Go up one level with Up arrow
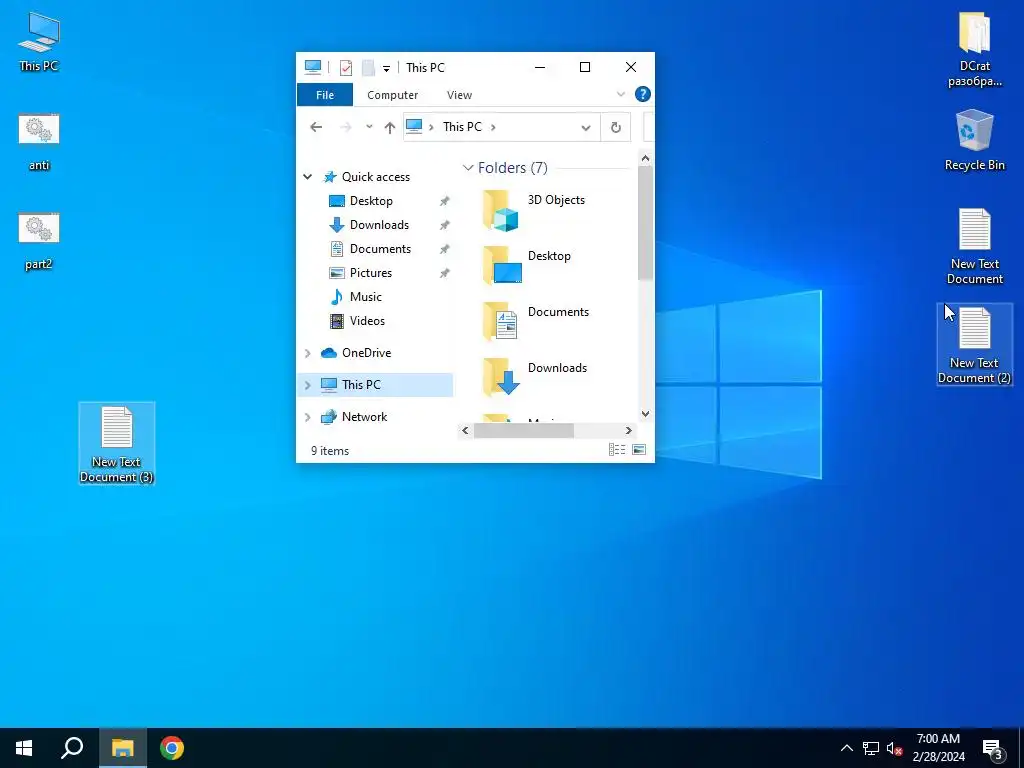This screenshot has height=768, width=1024. [x=390, y=127]
